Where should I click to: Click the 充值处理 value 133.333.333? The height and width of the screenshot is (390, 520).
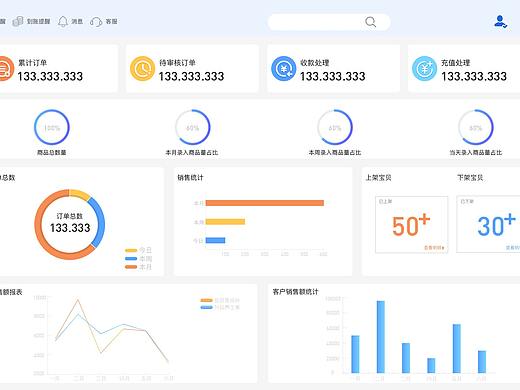click(x=474, y=77)
